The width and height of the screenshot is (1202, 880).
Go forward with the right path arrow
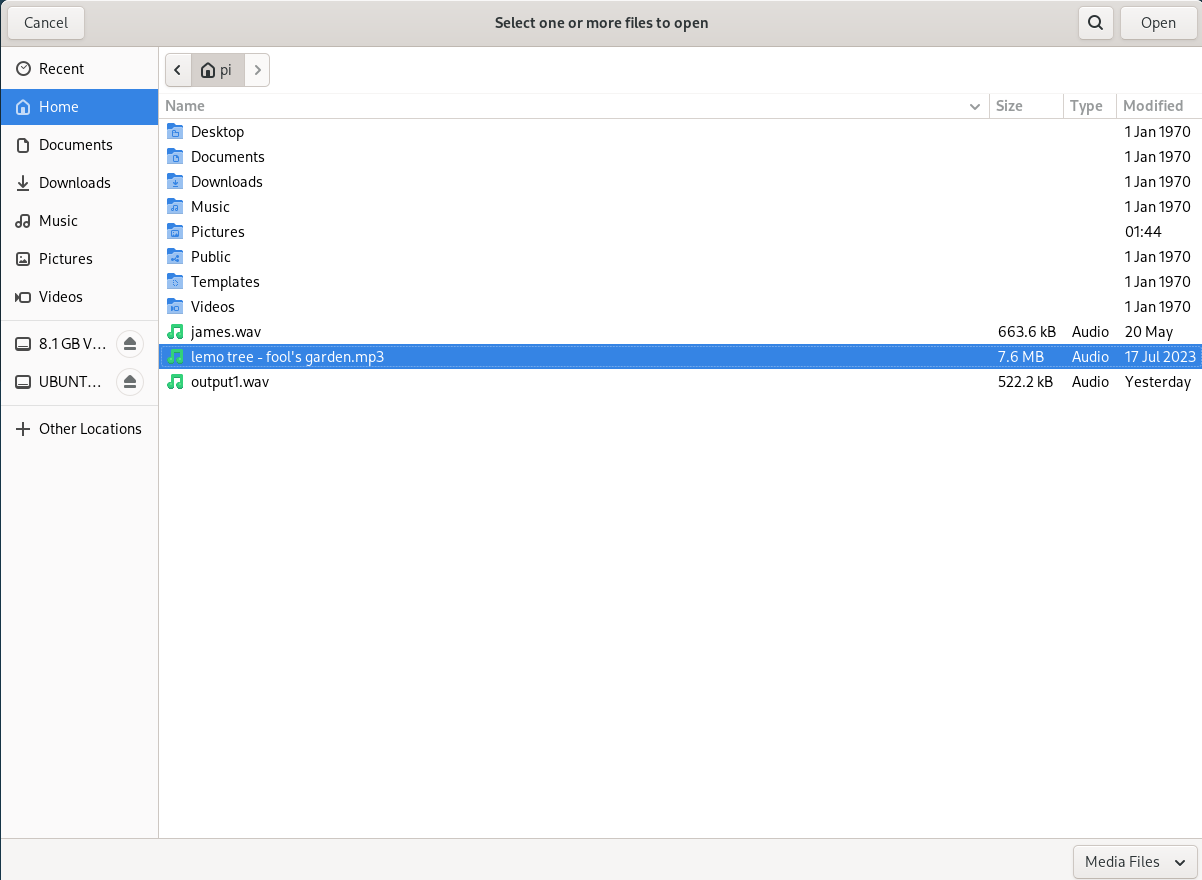pyautogui.click(x=257, y=70)
